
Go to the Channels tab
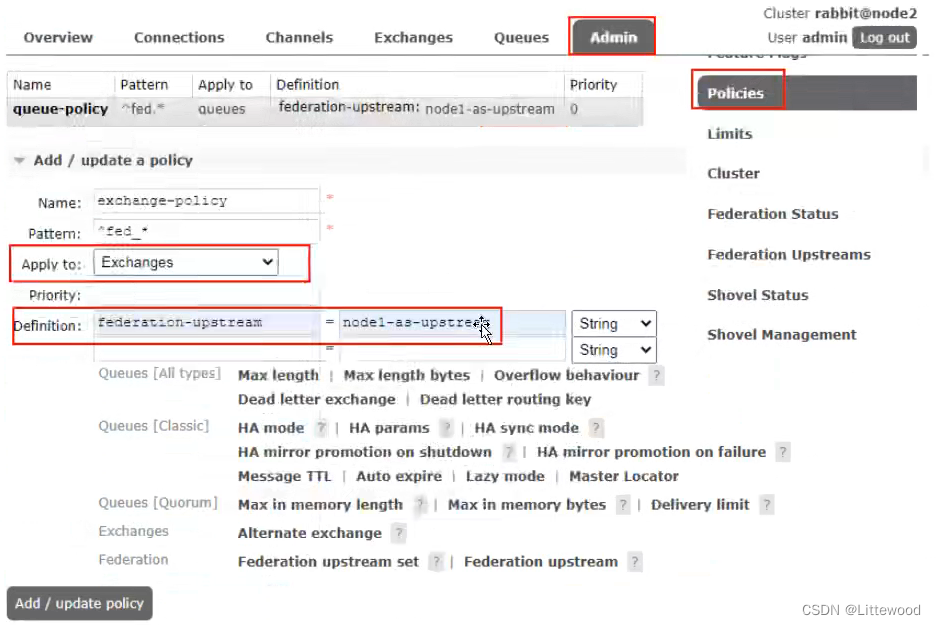[299, 38]
